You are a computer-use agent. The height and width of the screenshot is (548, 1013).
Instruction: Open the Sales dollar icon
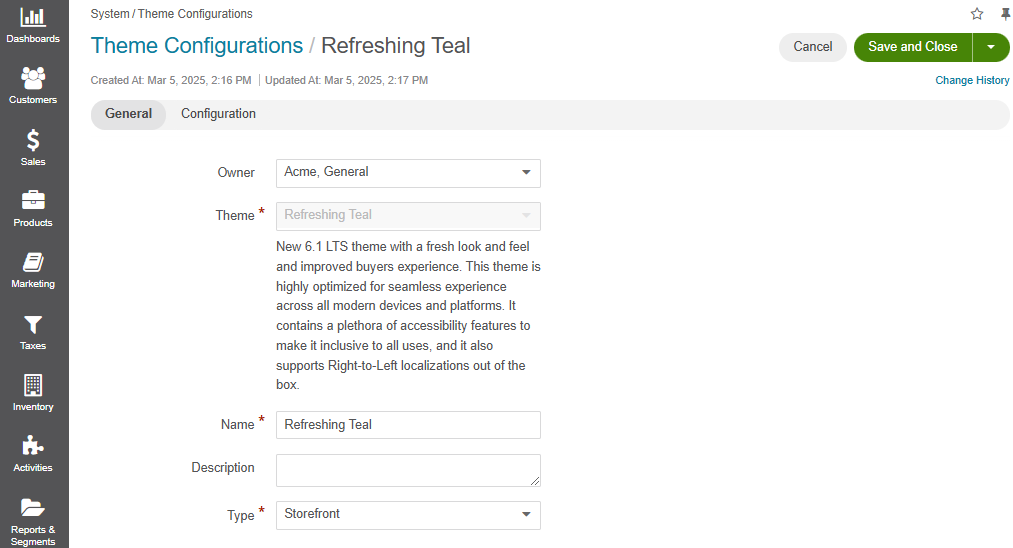[33, 140]
